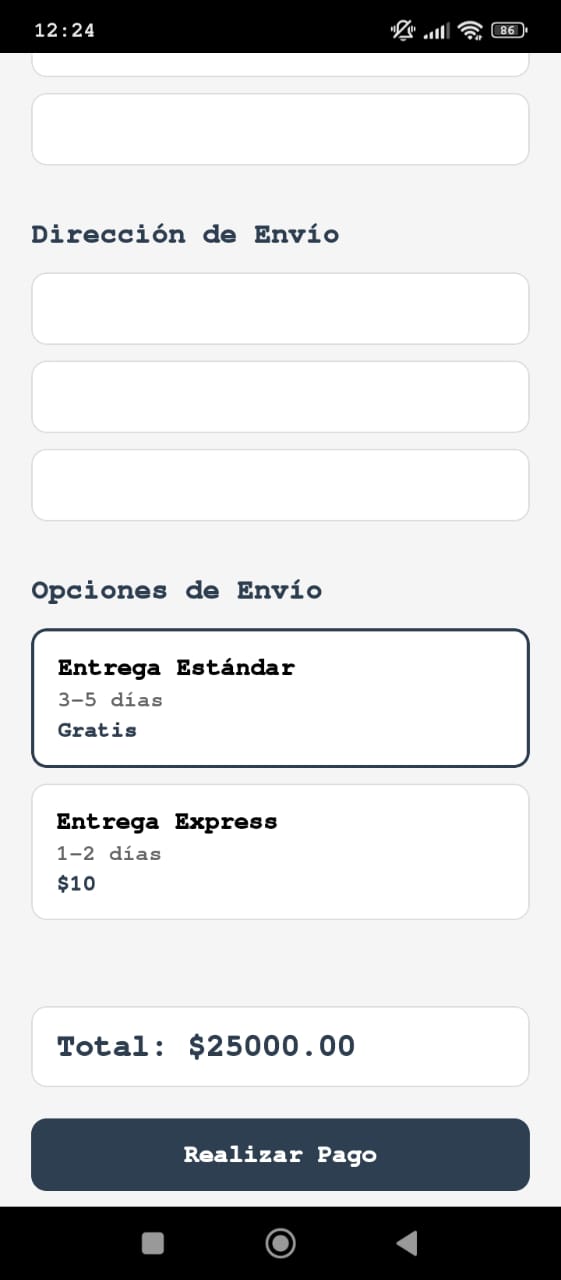Focus first field under Dirección de Envío

pyautogui.click(x=280, y=309)
